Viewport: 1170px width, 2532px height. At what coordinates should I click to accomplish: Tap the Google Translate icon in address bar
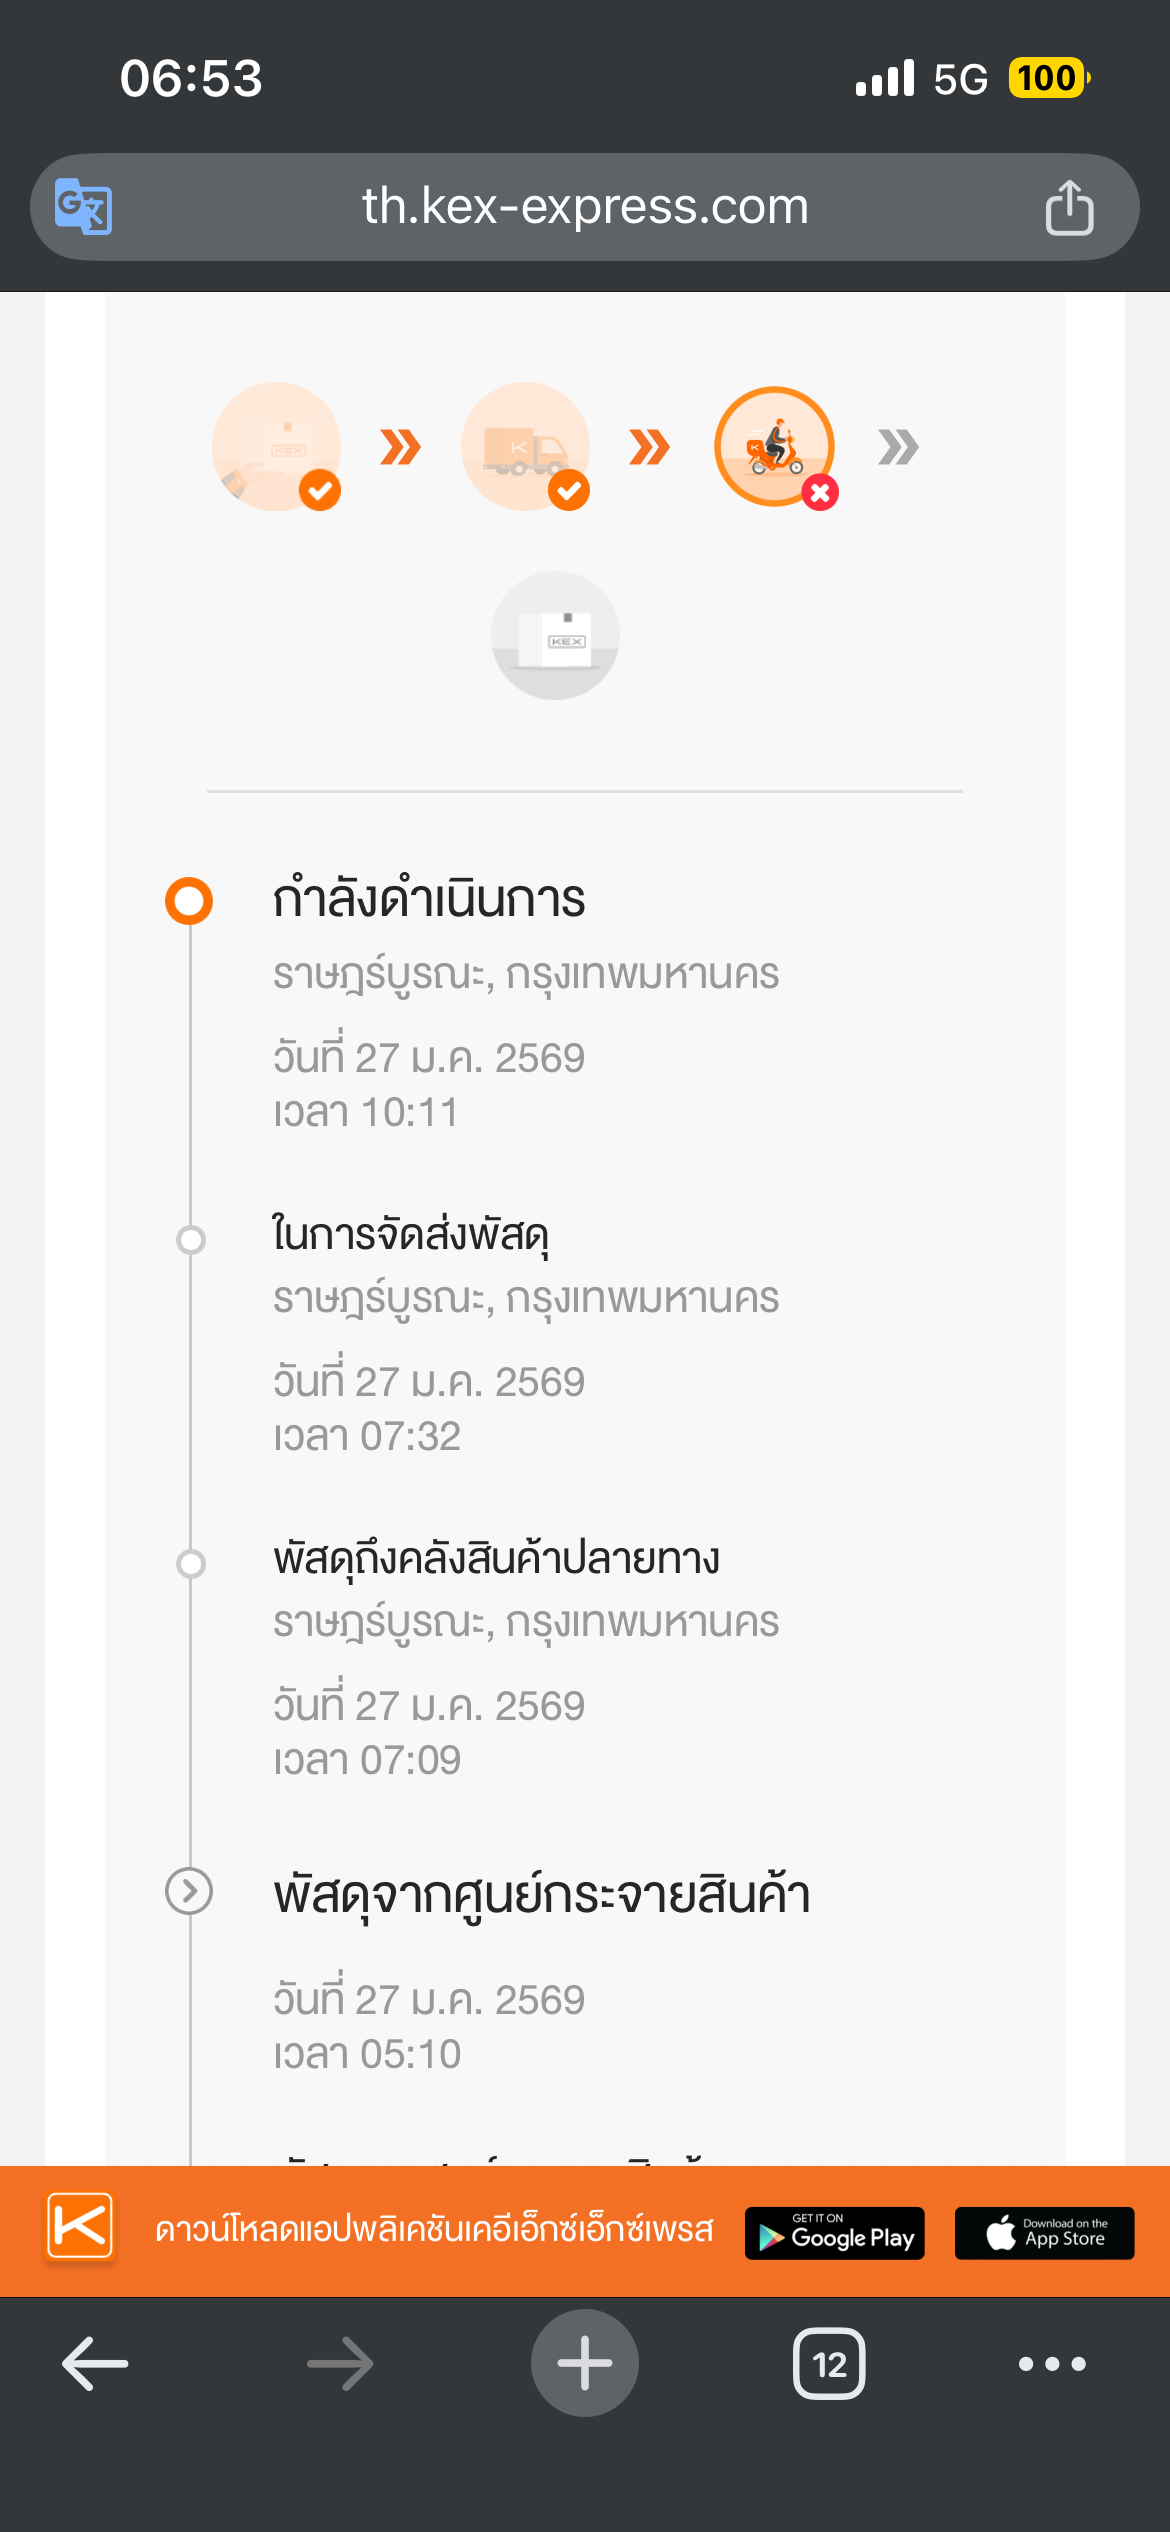[x=83, y=207]
